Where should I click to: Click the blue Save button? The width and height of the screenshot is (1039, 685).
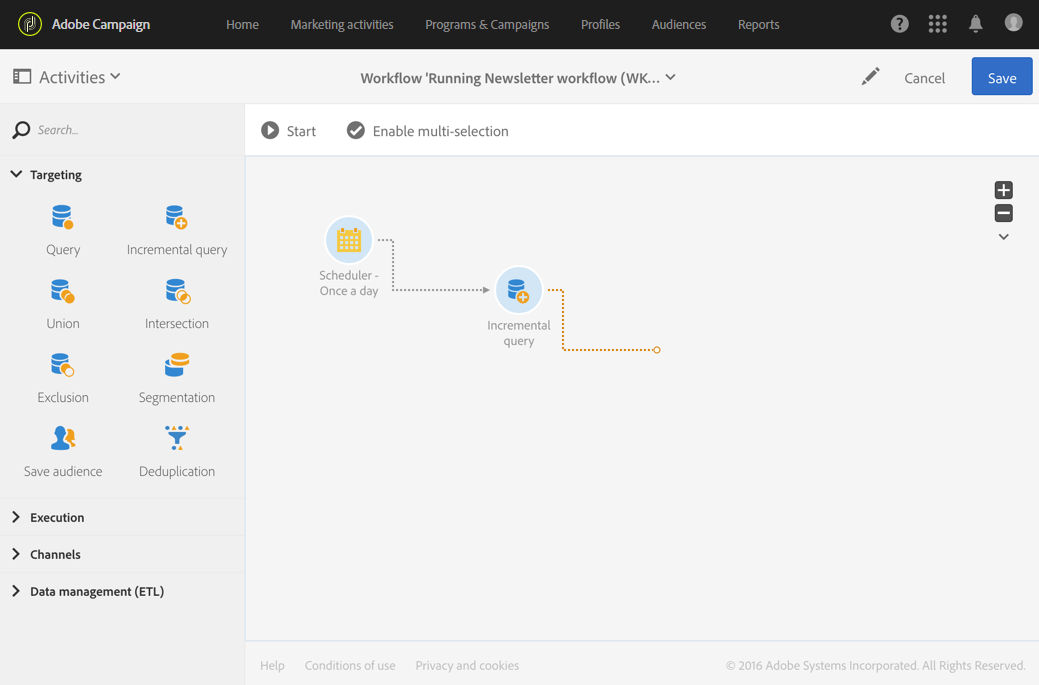(1001, 77)
